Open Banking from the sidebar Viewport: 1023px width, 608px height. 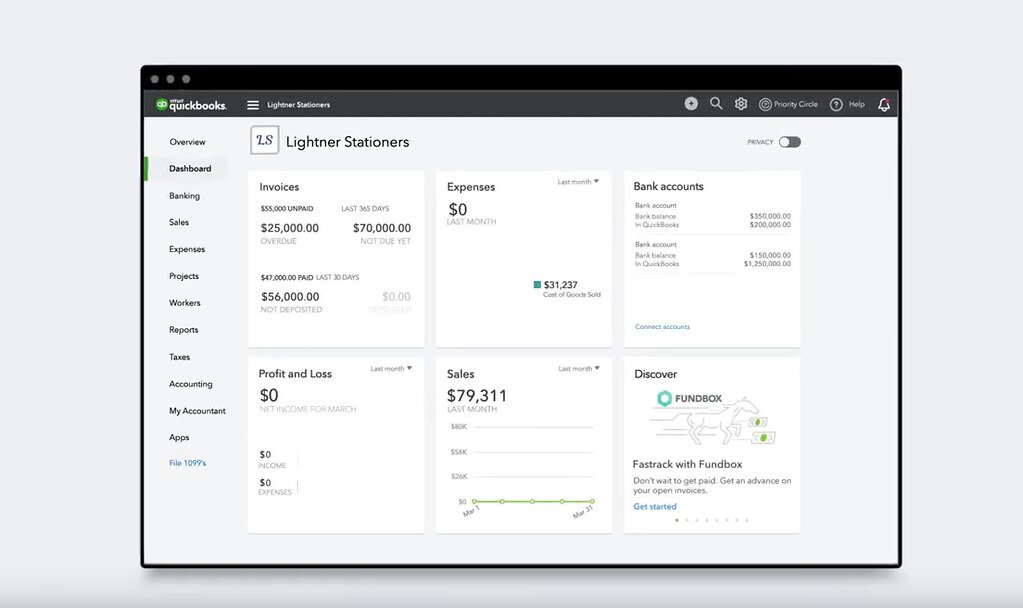(x=184, y=196)
